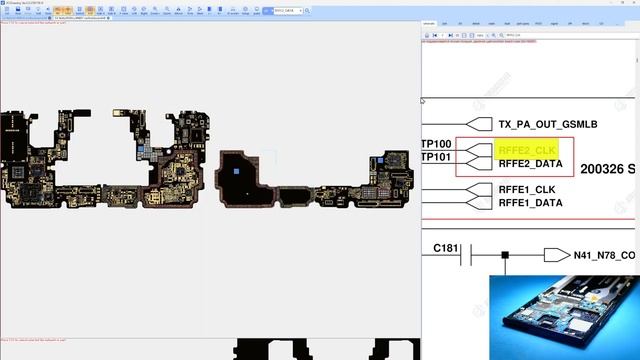Click the blue pad on the right-hand board
This screenshot has width=640, height=360.
[380, 160]
